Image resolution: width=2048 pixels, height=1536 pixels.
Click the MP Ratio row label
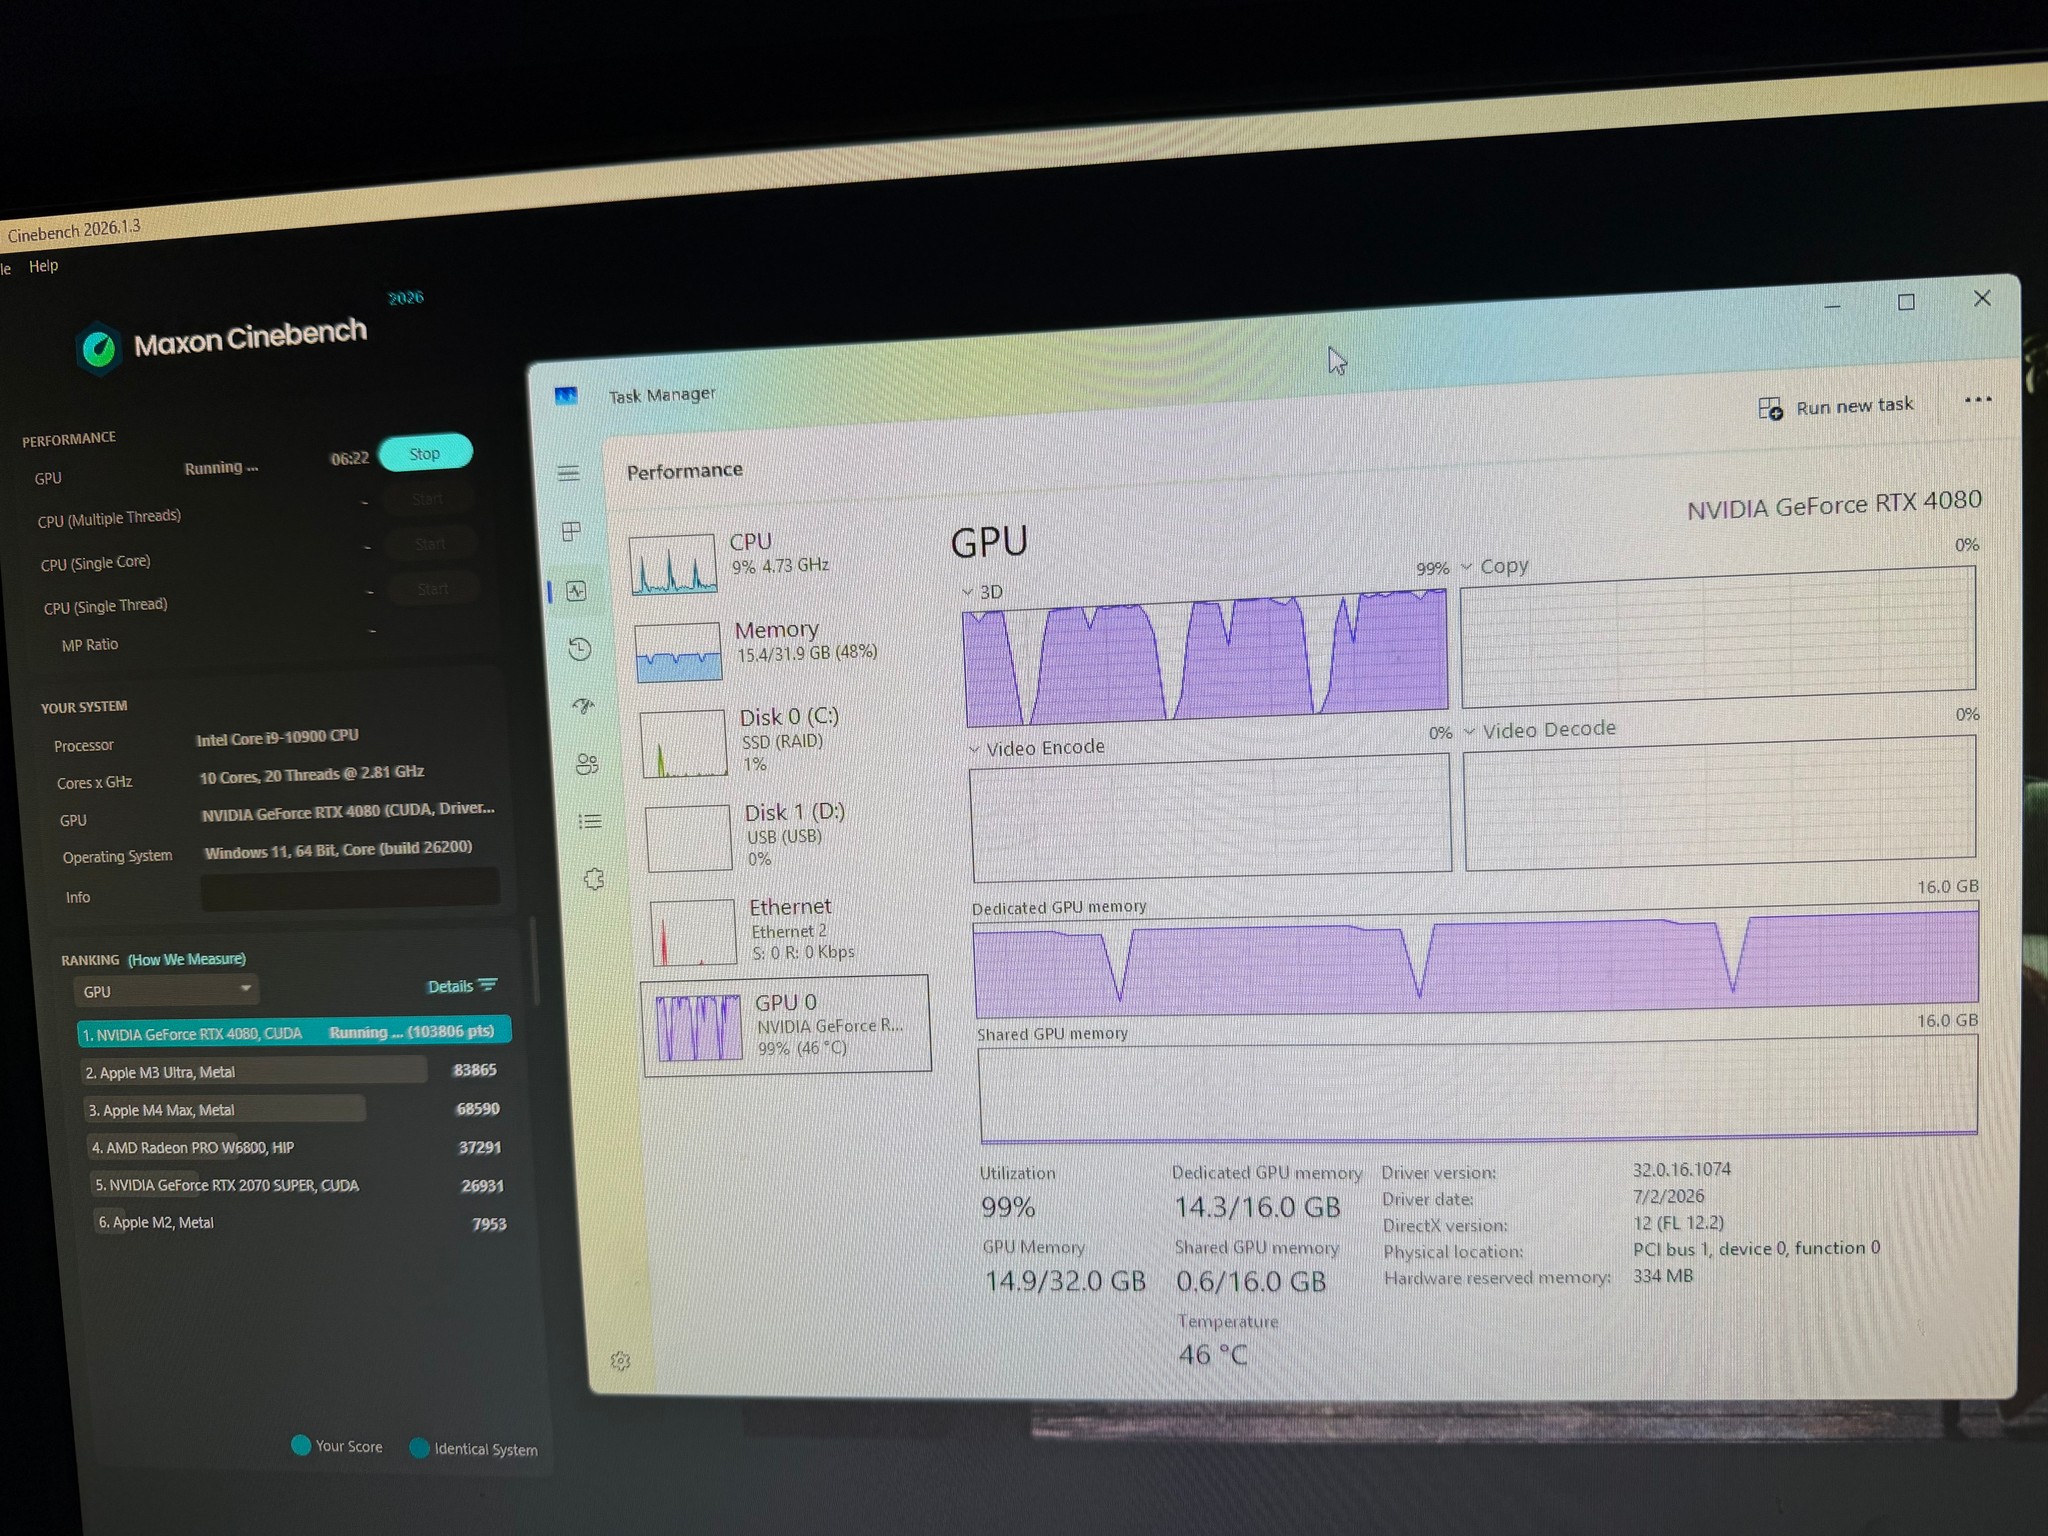tap(90, 645)
